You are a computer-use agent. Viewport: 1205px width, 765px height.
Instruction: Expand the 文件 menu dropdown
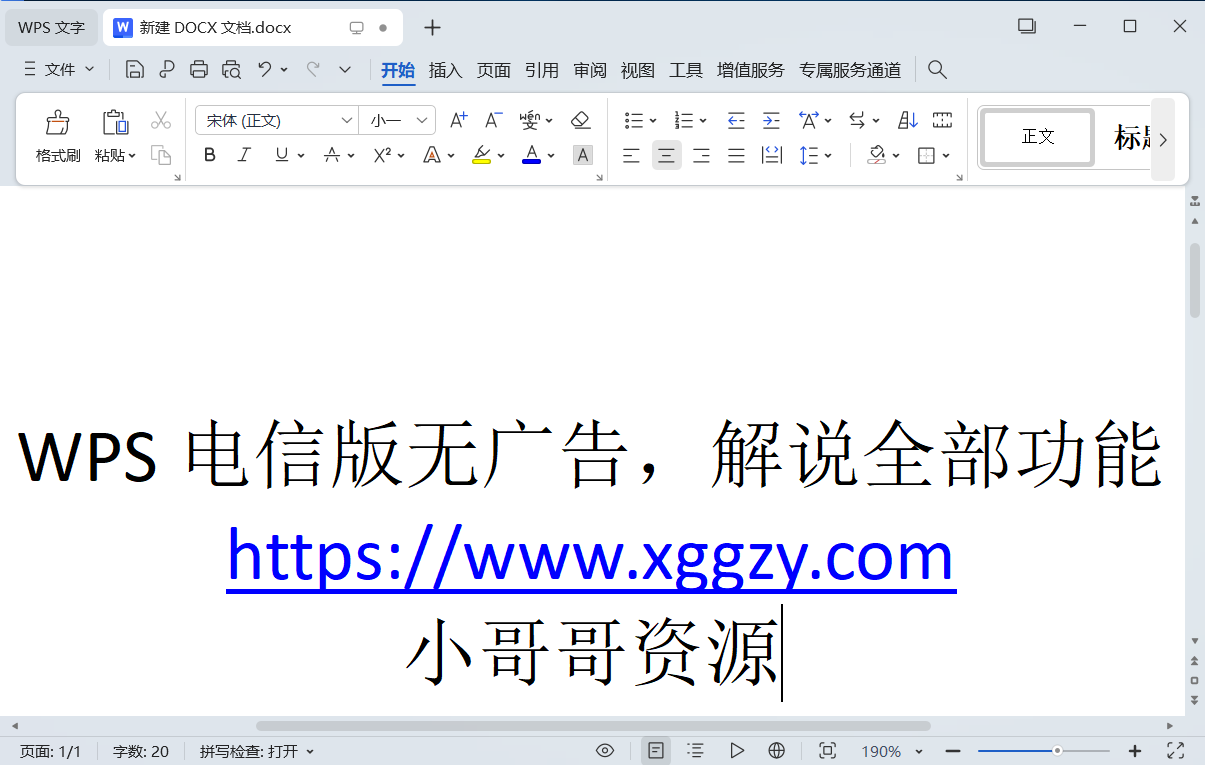click(59, 69)
